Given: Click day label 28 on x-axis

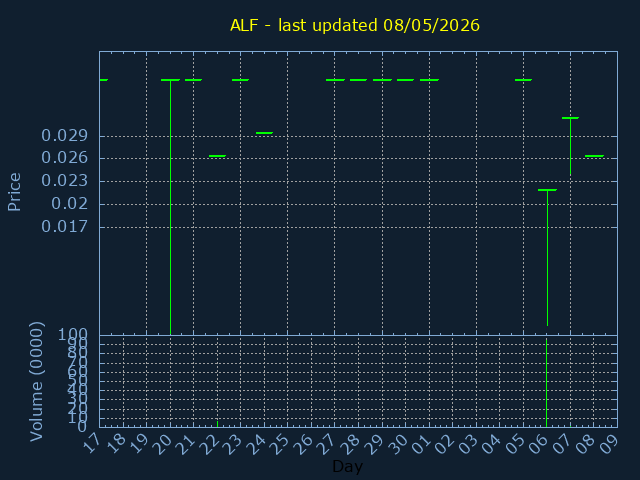Looking at the screenshot, I should click(x=351, y=444).
